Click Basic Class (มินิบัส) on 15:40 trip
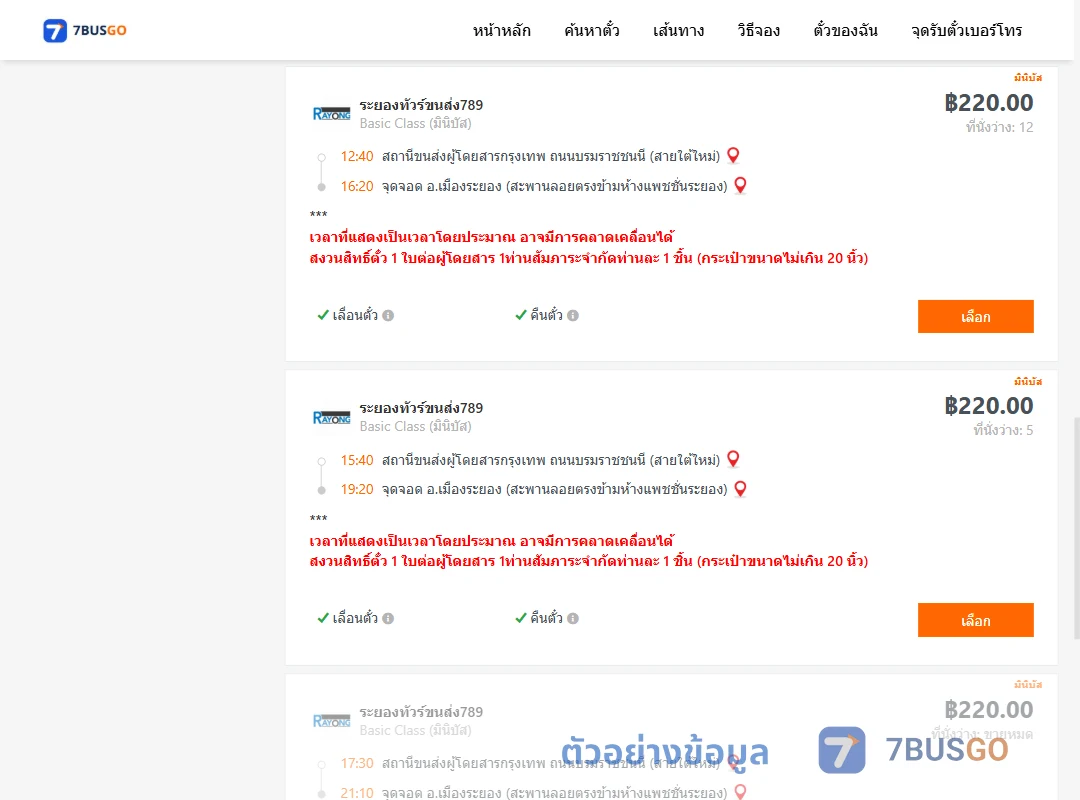Viewport: 1080px width, 800px height. click(x=415, y=427)
